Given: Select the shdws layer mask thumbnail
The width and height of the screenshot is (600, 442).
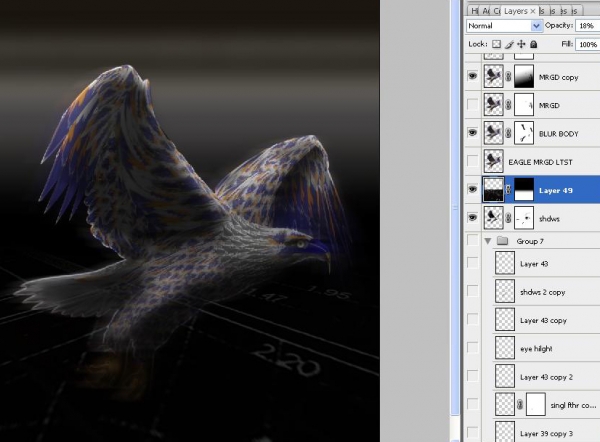Looking at the screenshot, I should point(524,218).
